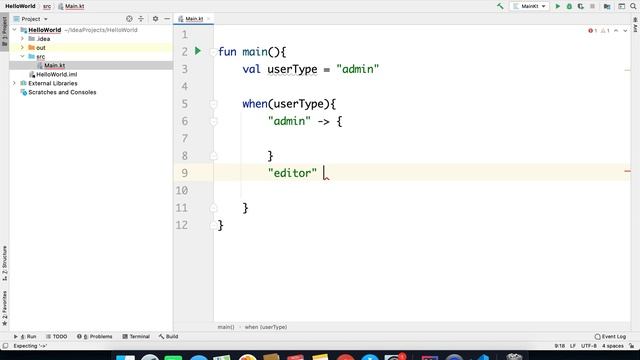Expand External Libraries node

pos(15,83)
